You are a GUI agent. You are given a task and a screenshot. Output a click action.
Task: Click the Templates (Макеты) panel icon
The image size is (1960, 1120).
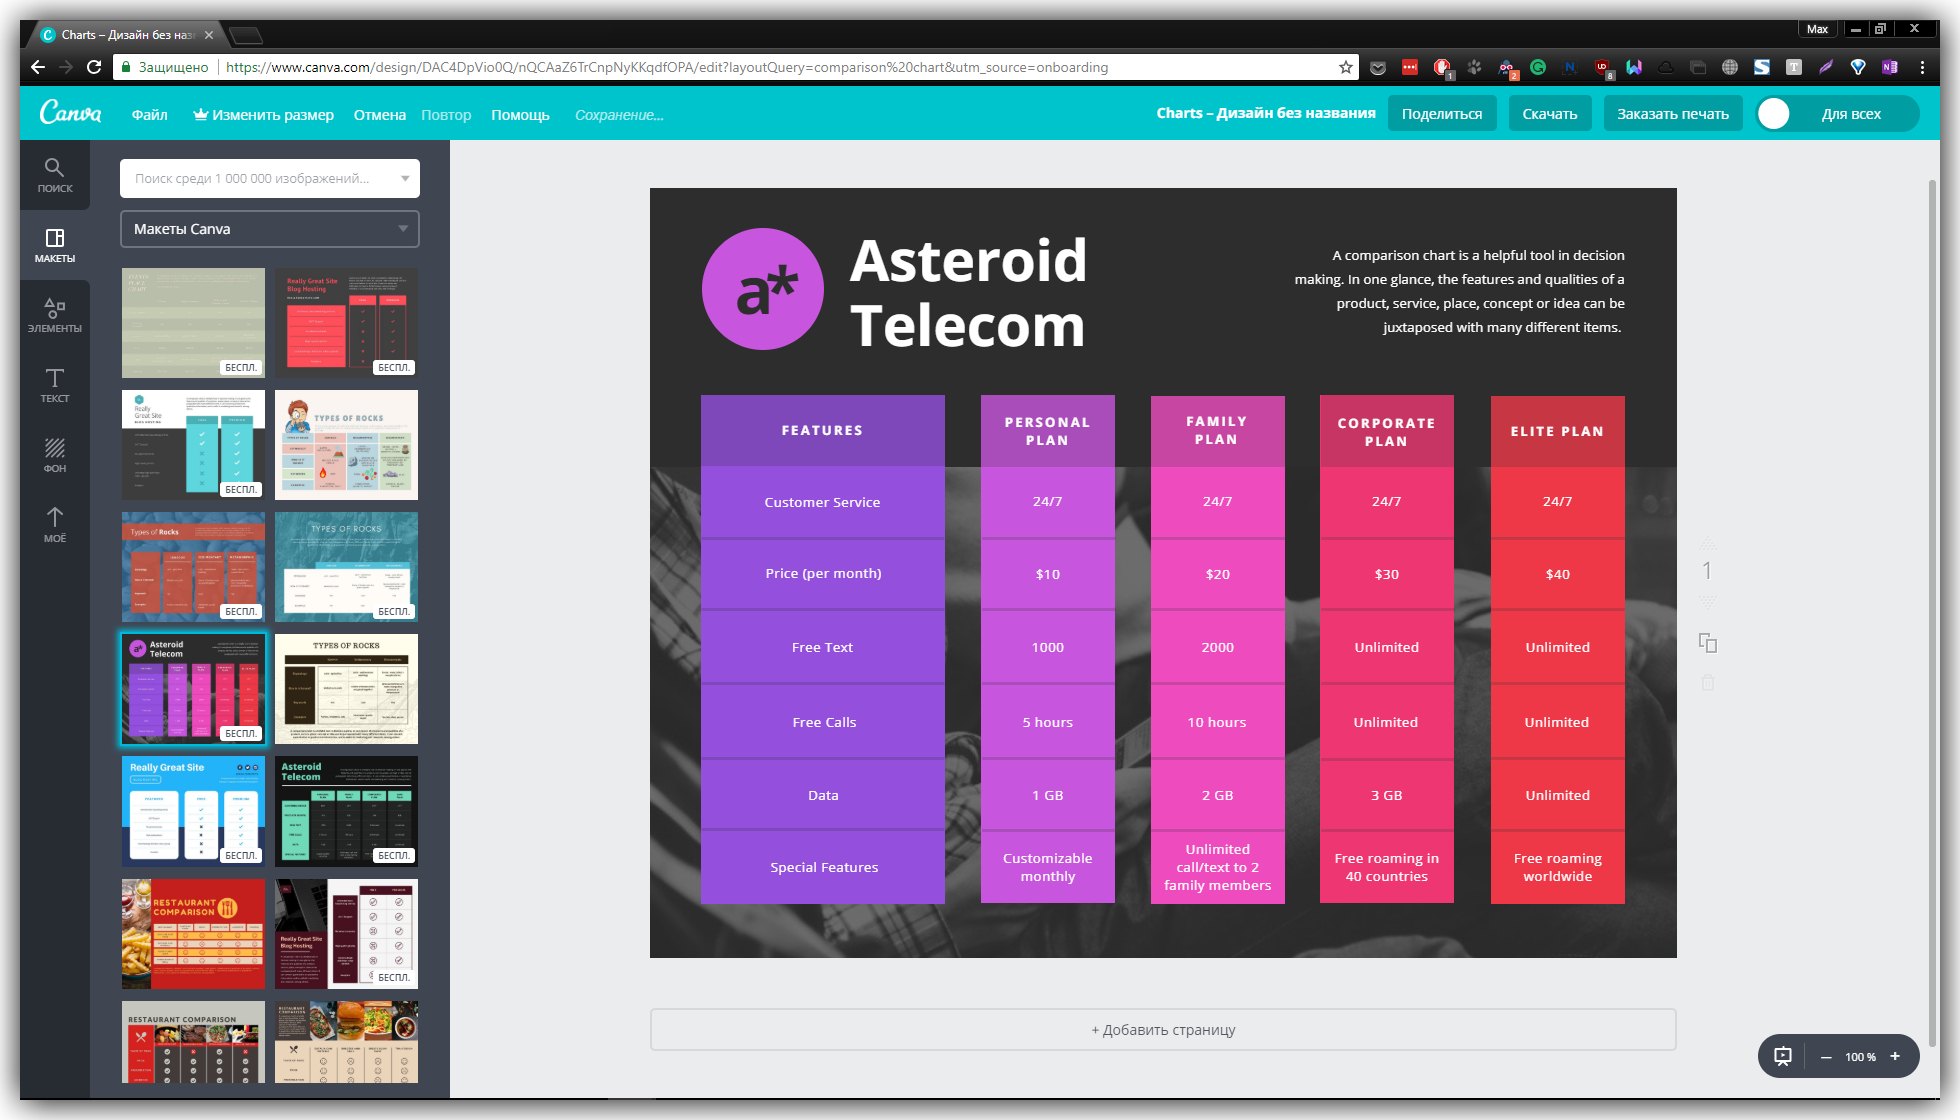(x=55, y=244)
